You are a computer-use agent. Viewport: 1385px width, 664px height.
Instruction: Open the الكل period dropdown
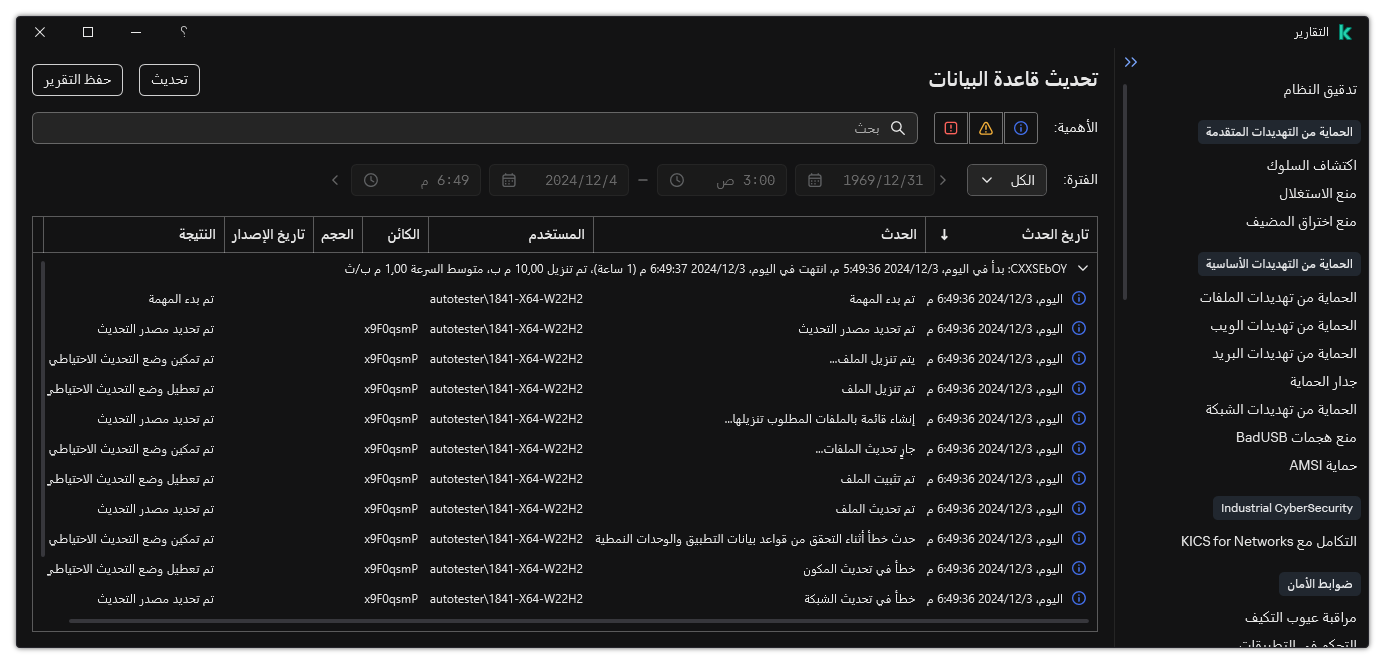pos(1006,180)
